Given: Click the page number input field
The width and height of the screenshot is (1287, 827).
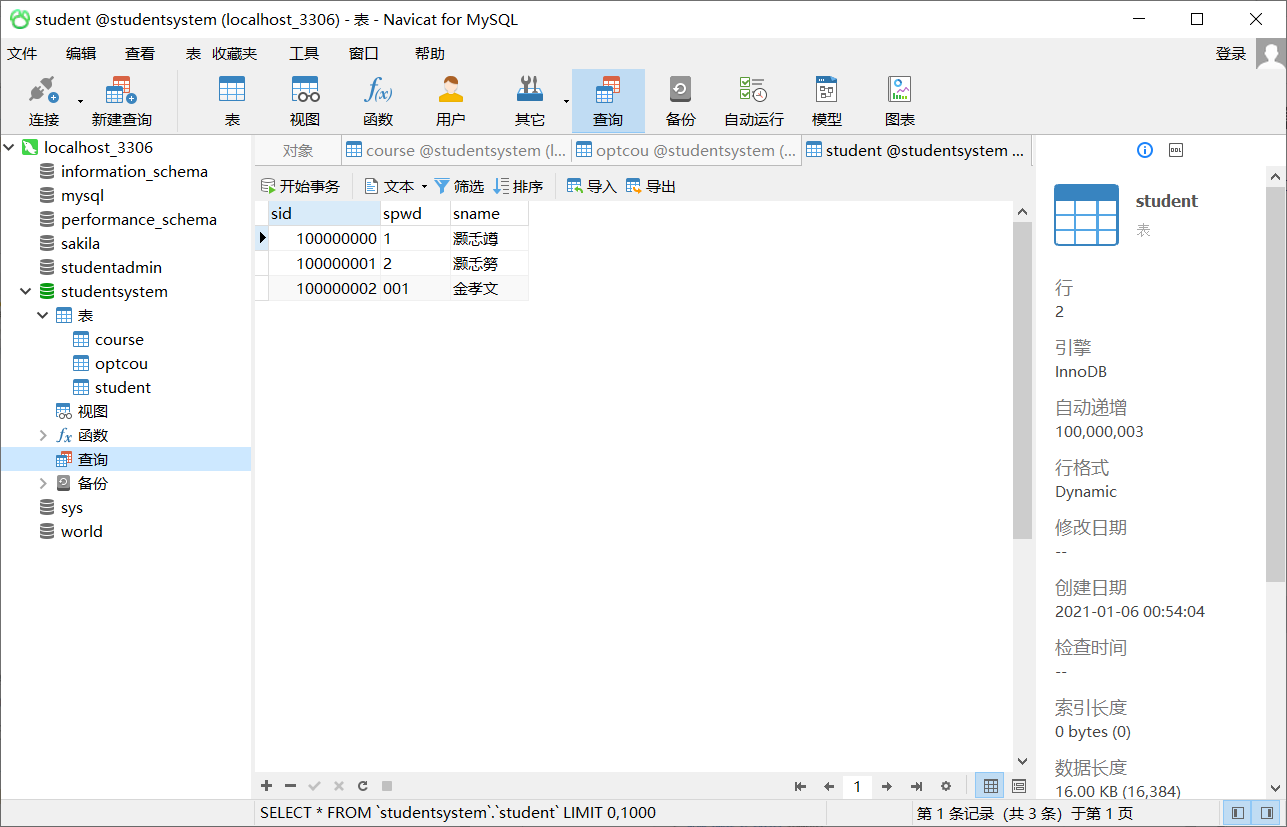Looking at the screenshot, I should 857,787.
